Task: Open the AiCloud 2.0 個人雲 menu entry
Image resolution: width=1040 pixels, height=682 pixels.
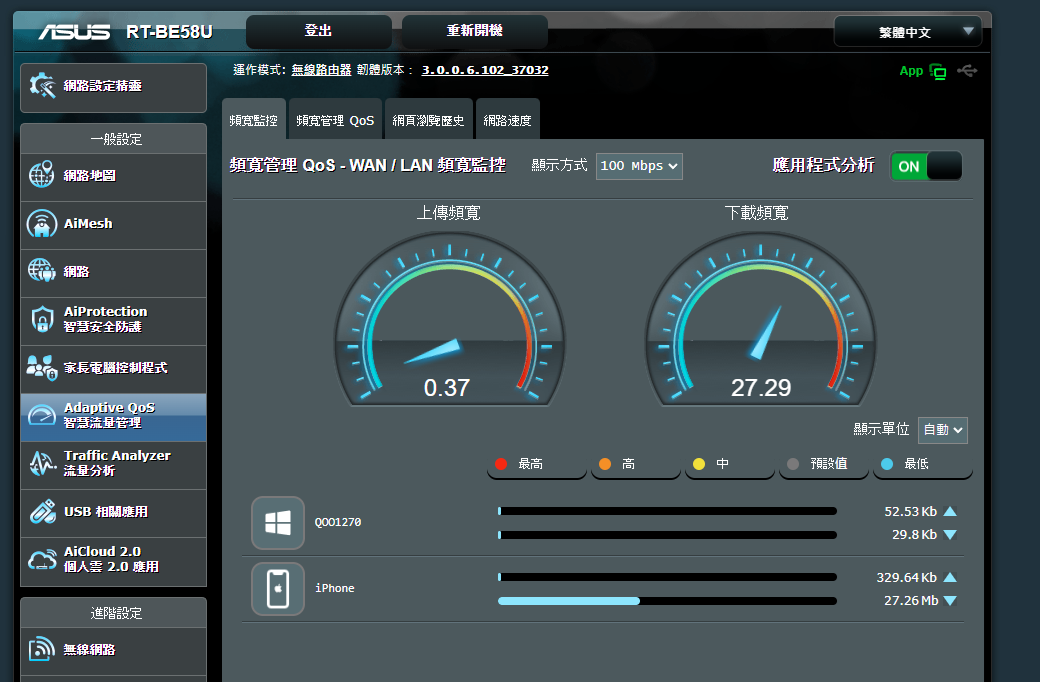Action: point(113,561)
